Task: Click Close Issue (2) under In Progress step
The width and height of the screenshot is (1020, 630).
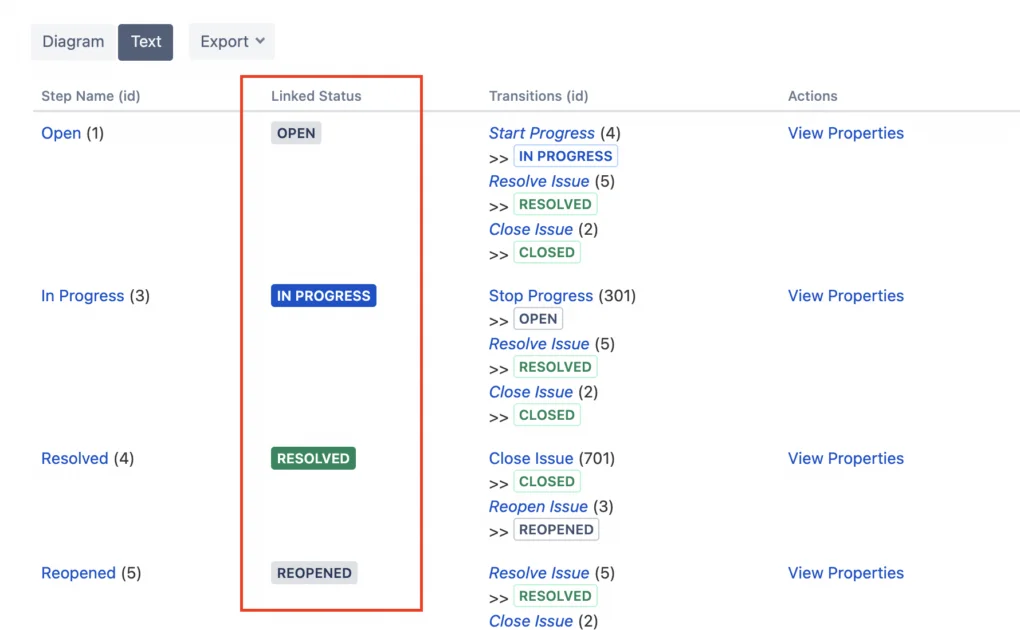Action: pos(531,392)
